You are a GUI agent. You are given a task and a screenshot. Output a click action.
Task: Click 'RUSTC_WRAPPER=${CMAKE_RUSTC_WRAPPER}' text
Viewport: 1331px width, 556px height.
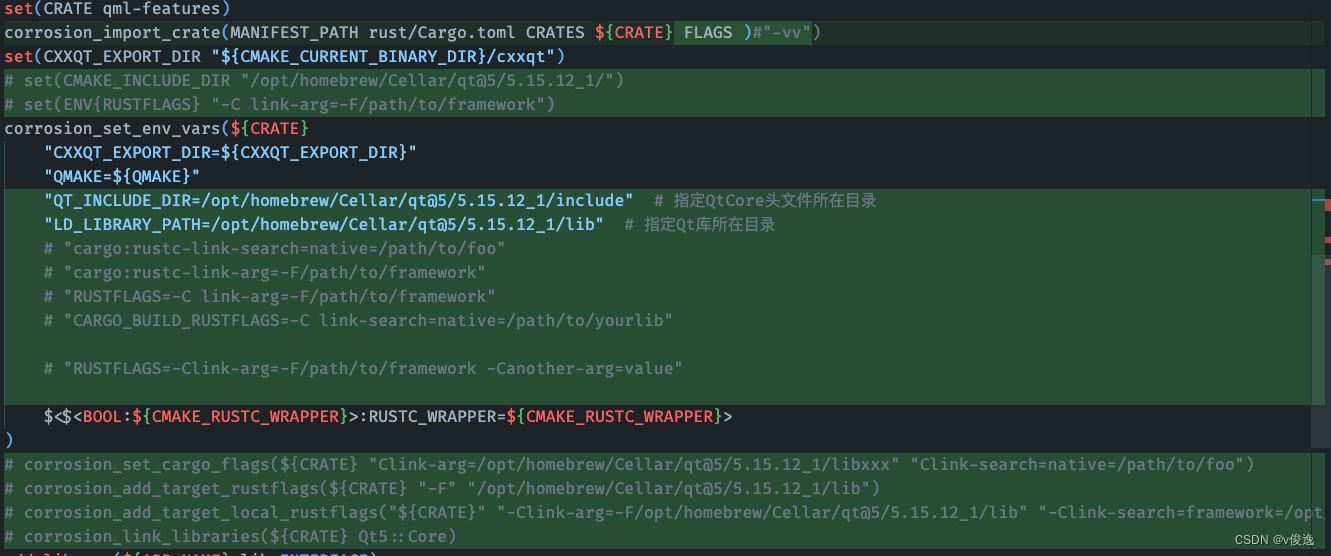[x=546, y=416]
